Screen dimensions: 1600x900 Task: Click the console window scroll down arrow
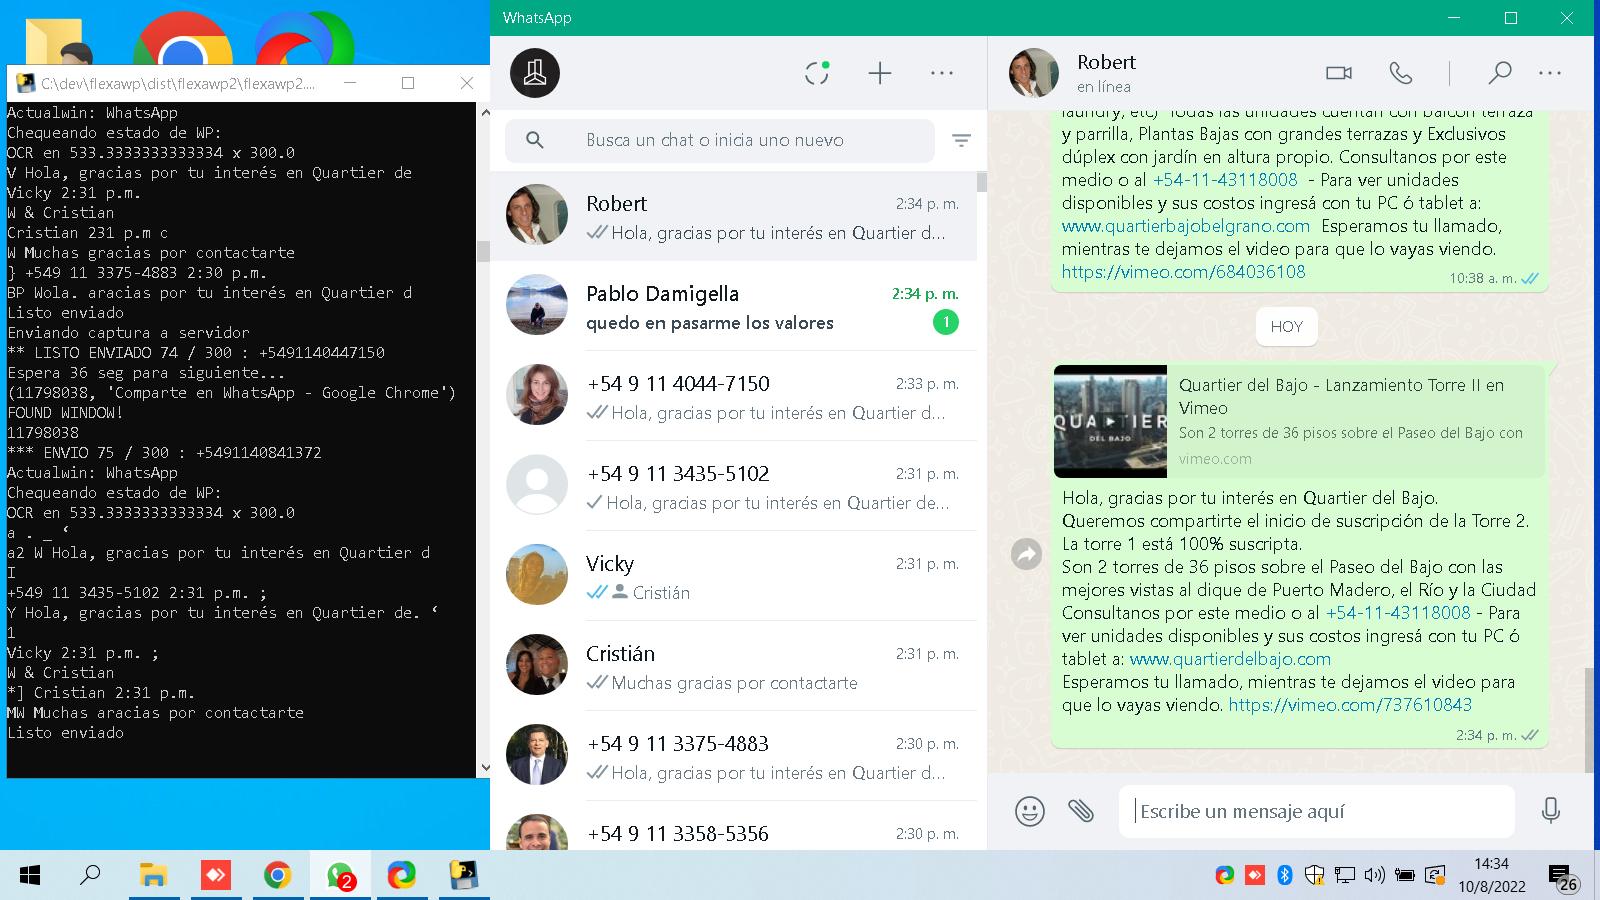485,768
